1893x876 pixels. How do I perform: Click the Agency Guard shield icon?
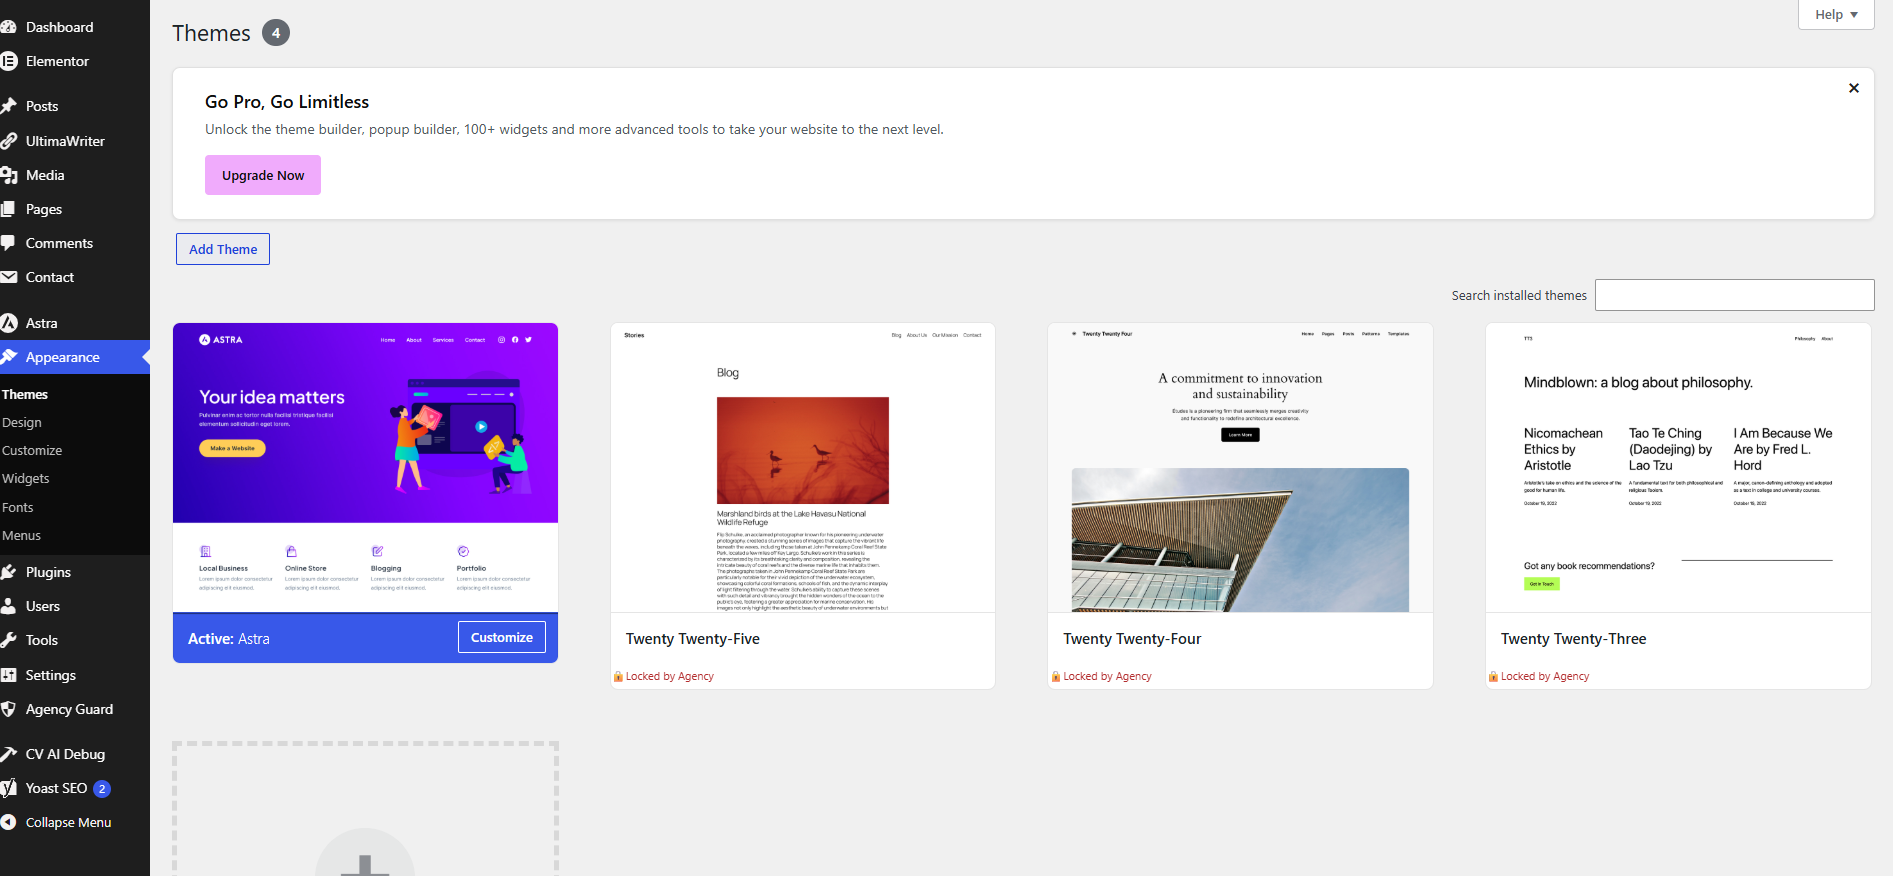(x=8, y=709)
